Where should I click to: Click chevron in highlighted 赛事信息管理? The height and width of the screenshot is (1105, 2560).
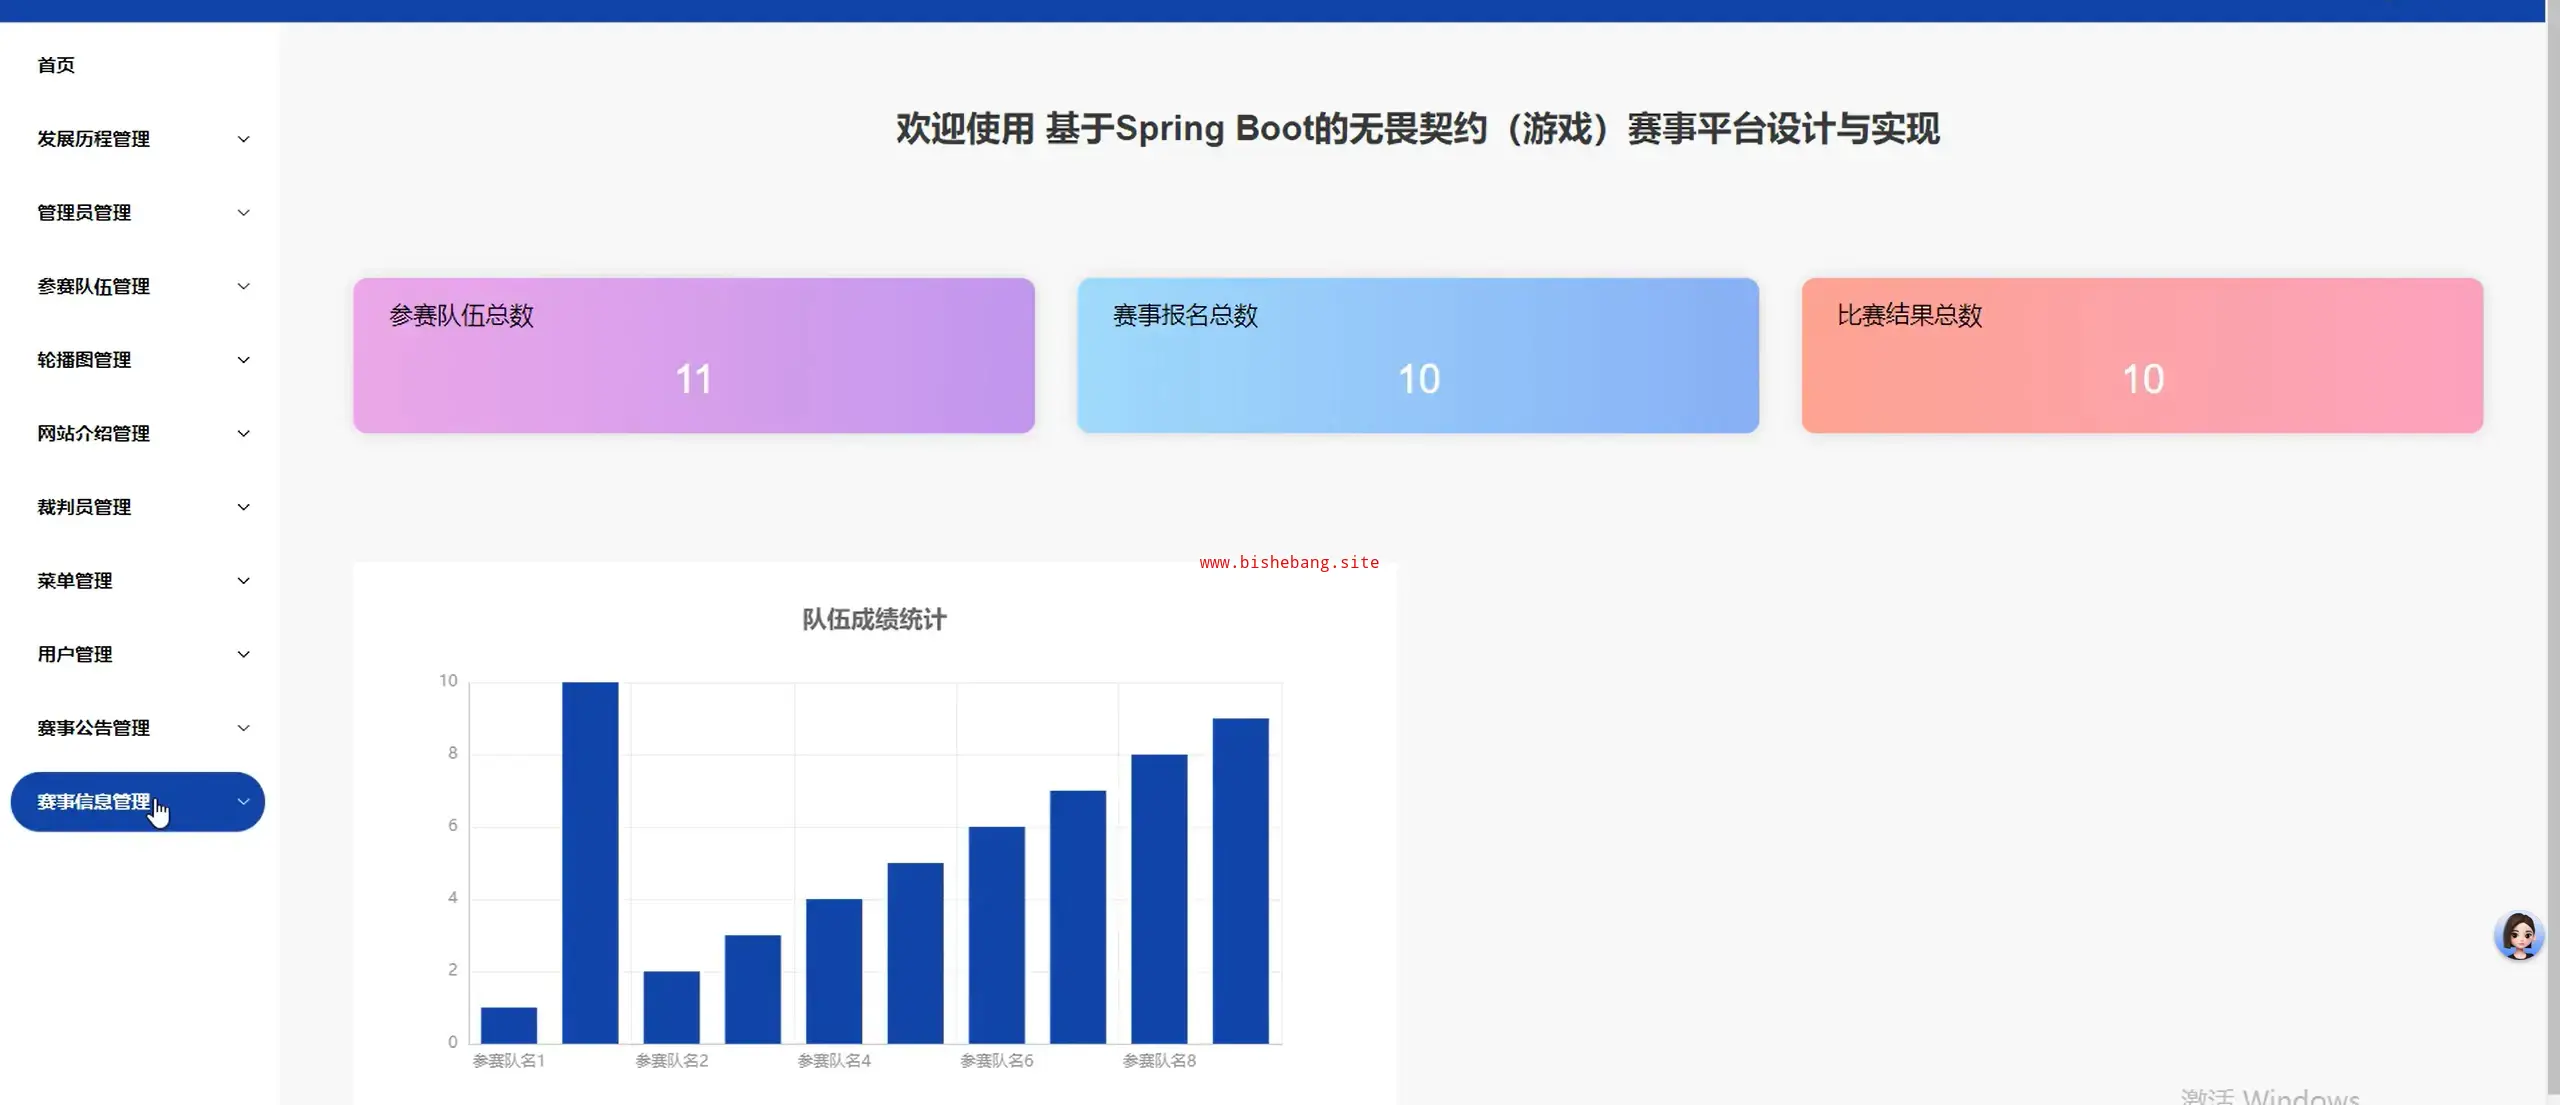click(243, 801)
